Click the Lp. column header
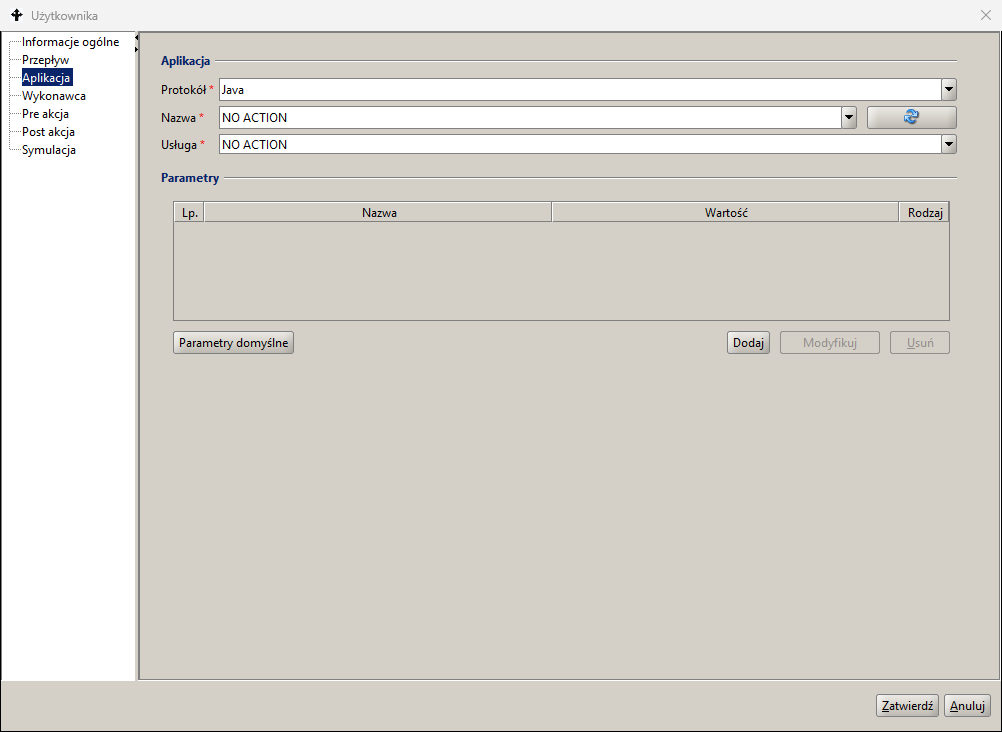 [189, 213]
